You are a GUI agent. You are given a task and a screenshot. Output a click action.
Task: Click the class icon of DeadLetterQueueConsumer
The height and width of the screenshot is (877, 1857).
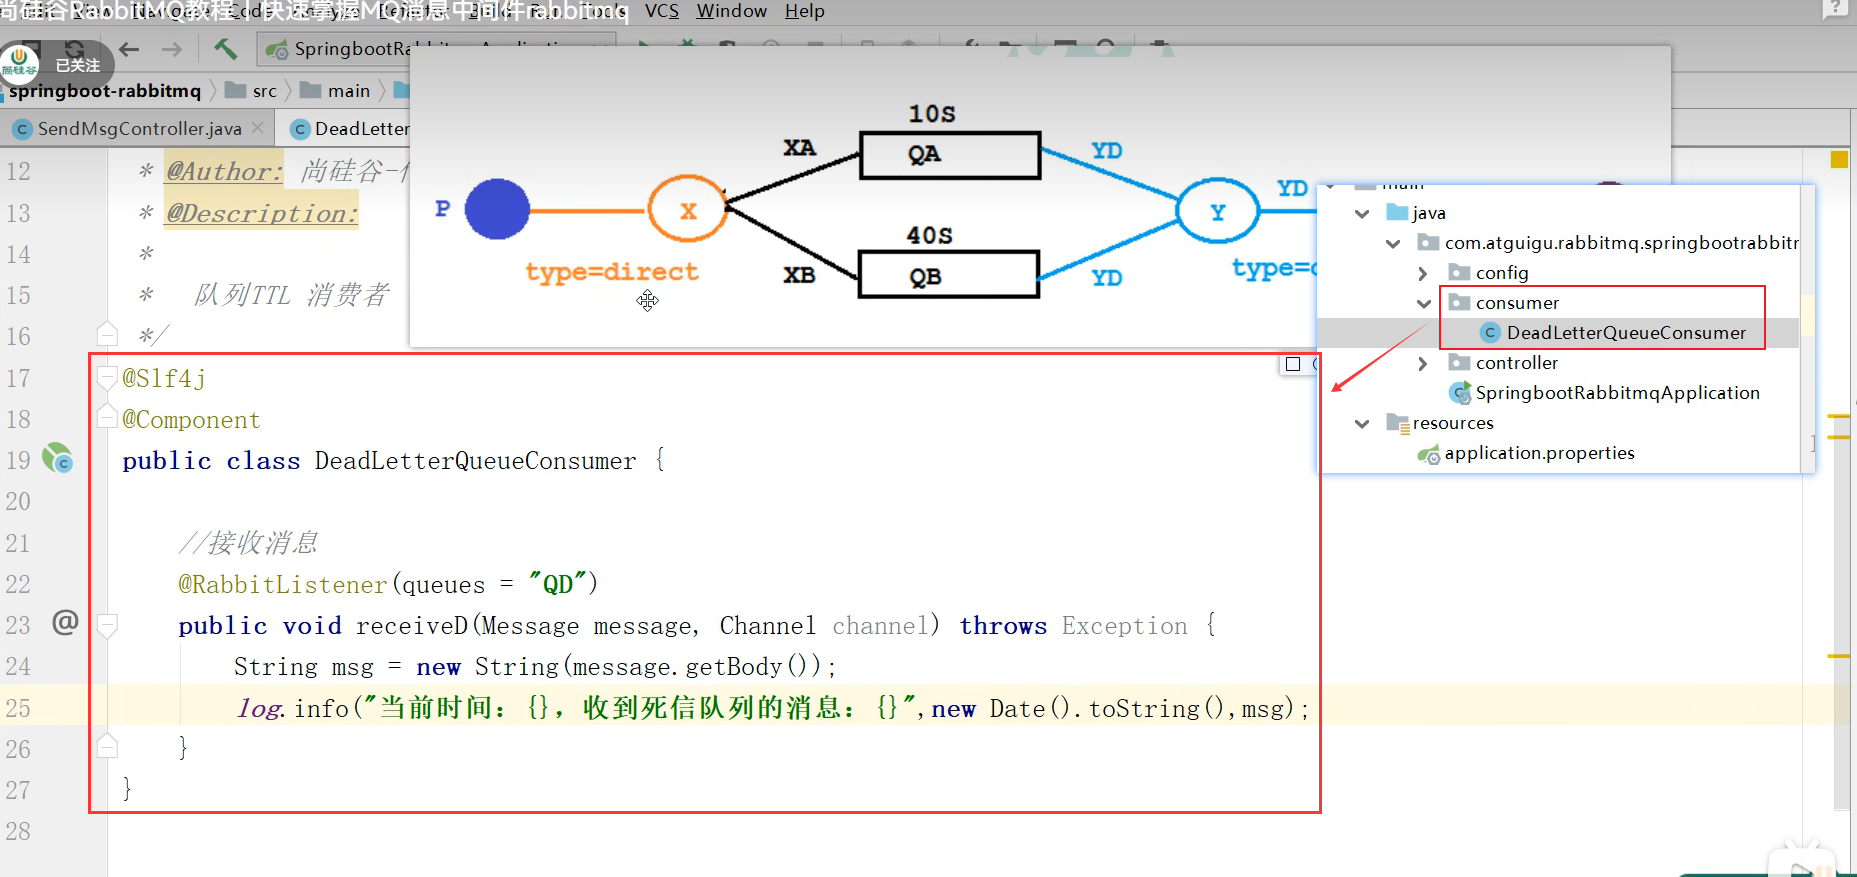pyautogui.click(x=1490, y=333)
